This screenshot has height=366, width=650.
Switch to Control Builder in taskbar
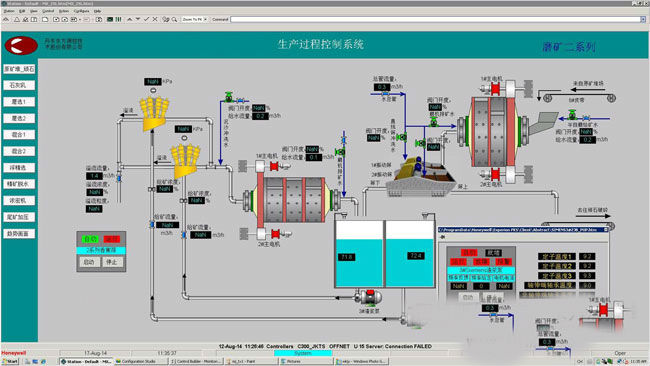[x=196, y=361]
